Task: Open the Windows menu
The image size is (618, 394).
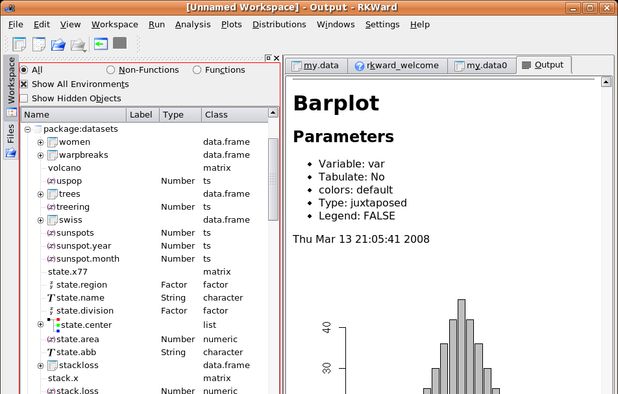Action: (x=335, y=24)
